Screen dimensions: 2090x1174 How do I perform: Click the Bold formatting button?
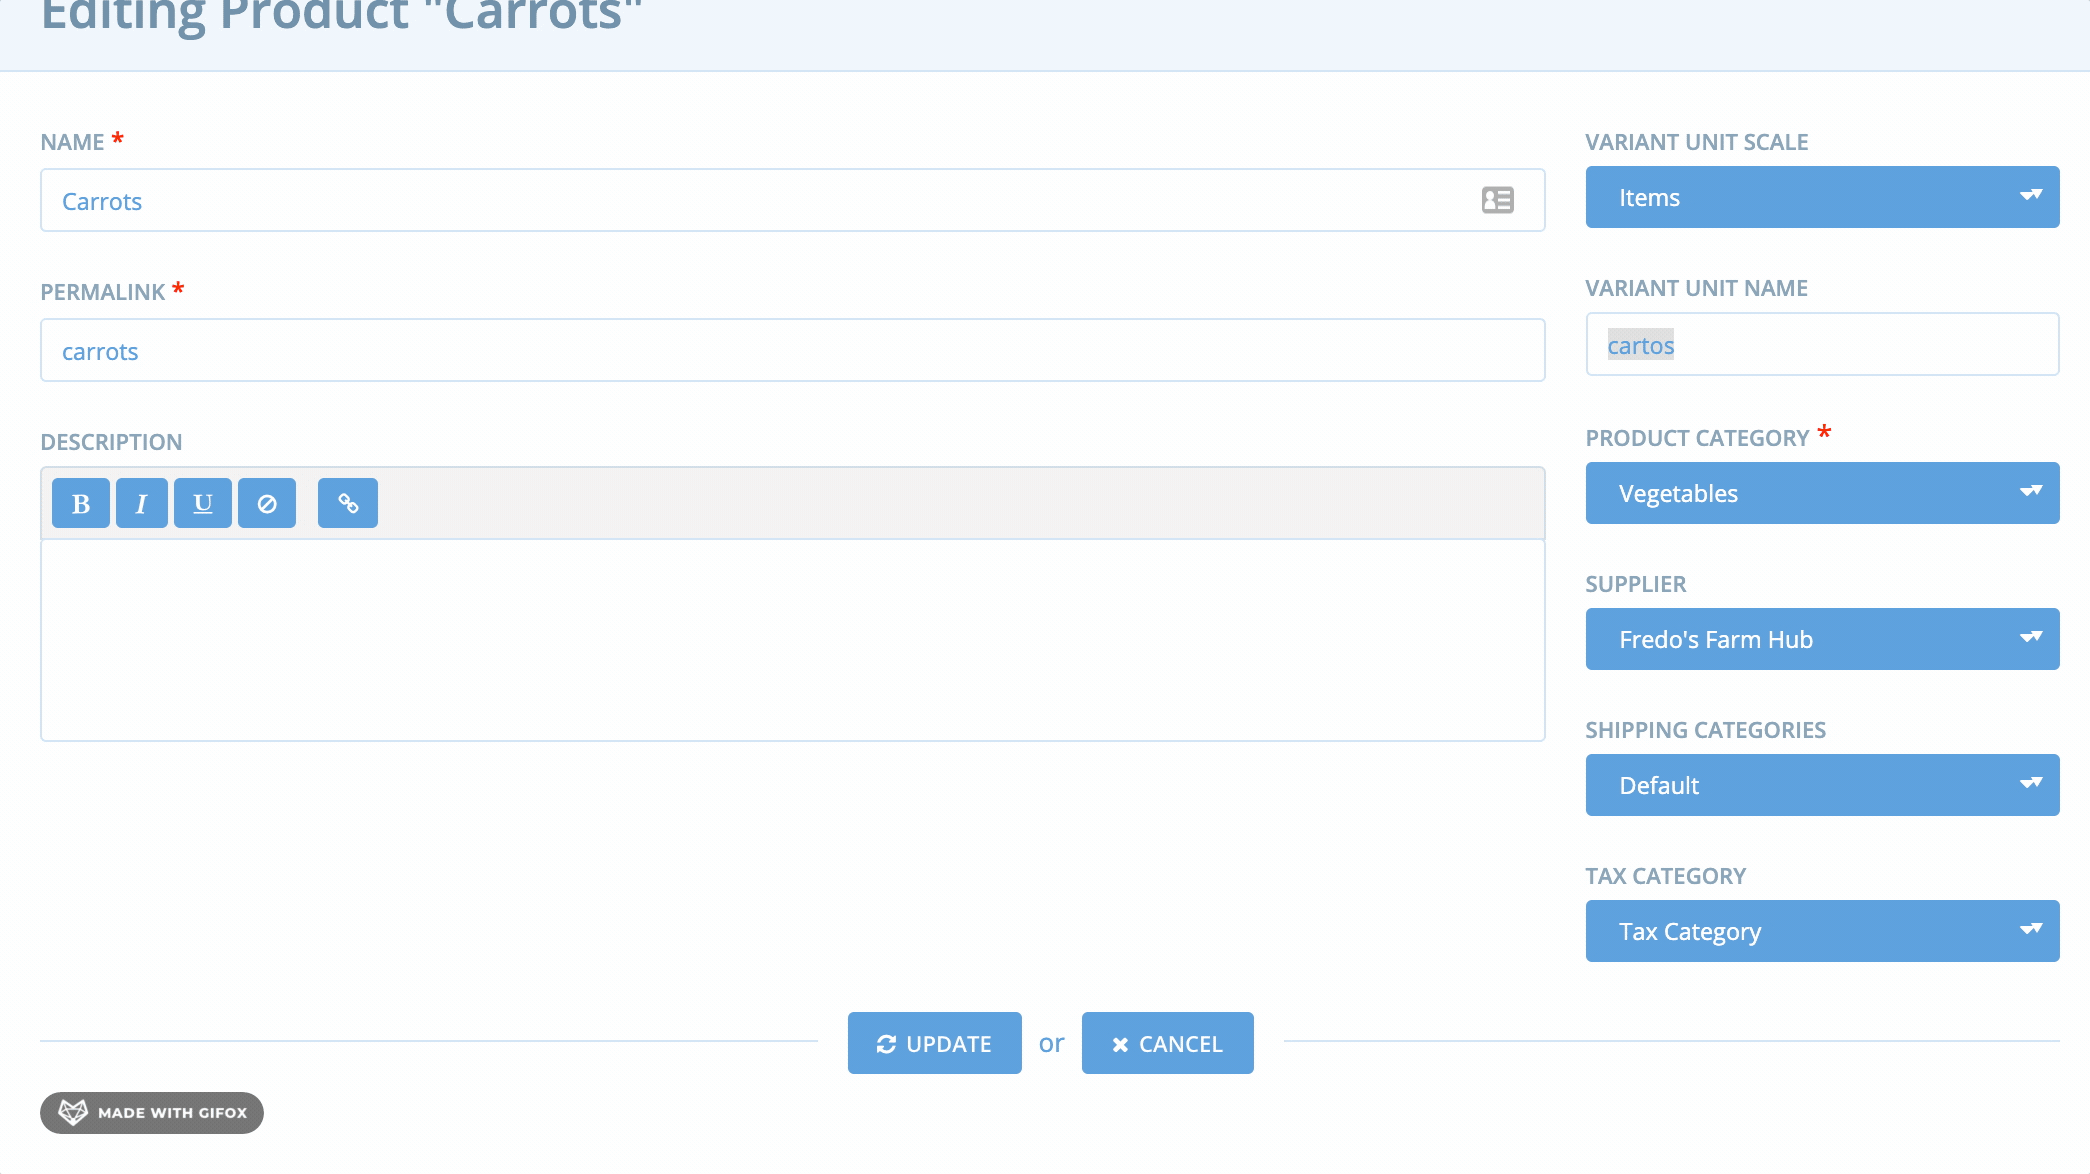coord(81,503)
